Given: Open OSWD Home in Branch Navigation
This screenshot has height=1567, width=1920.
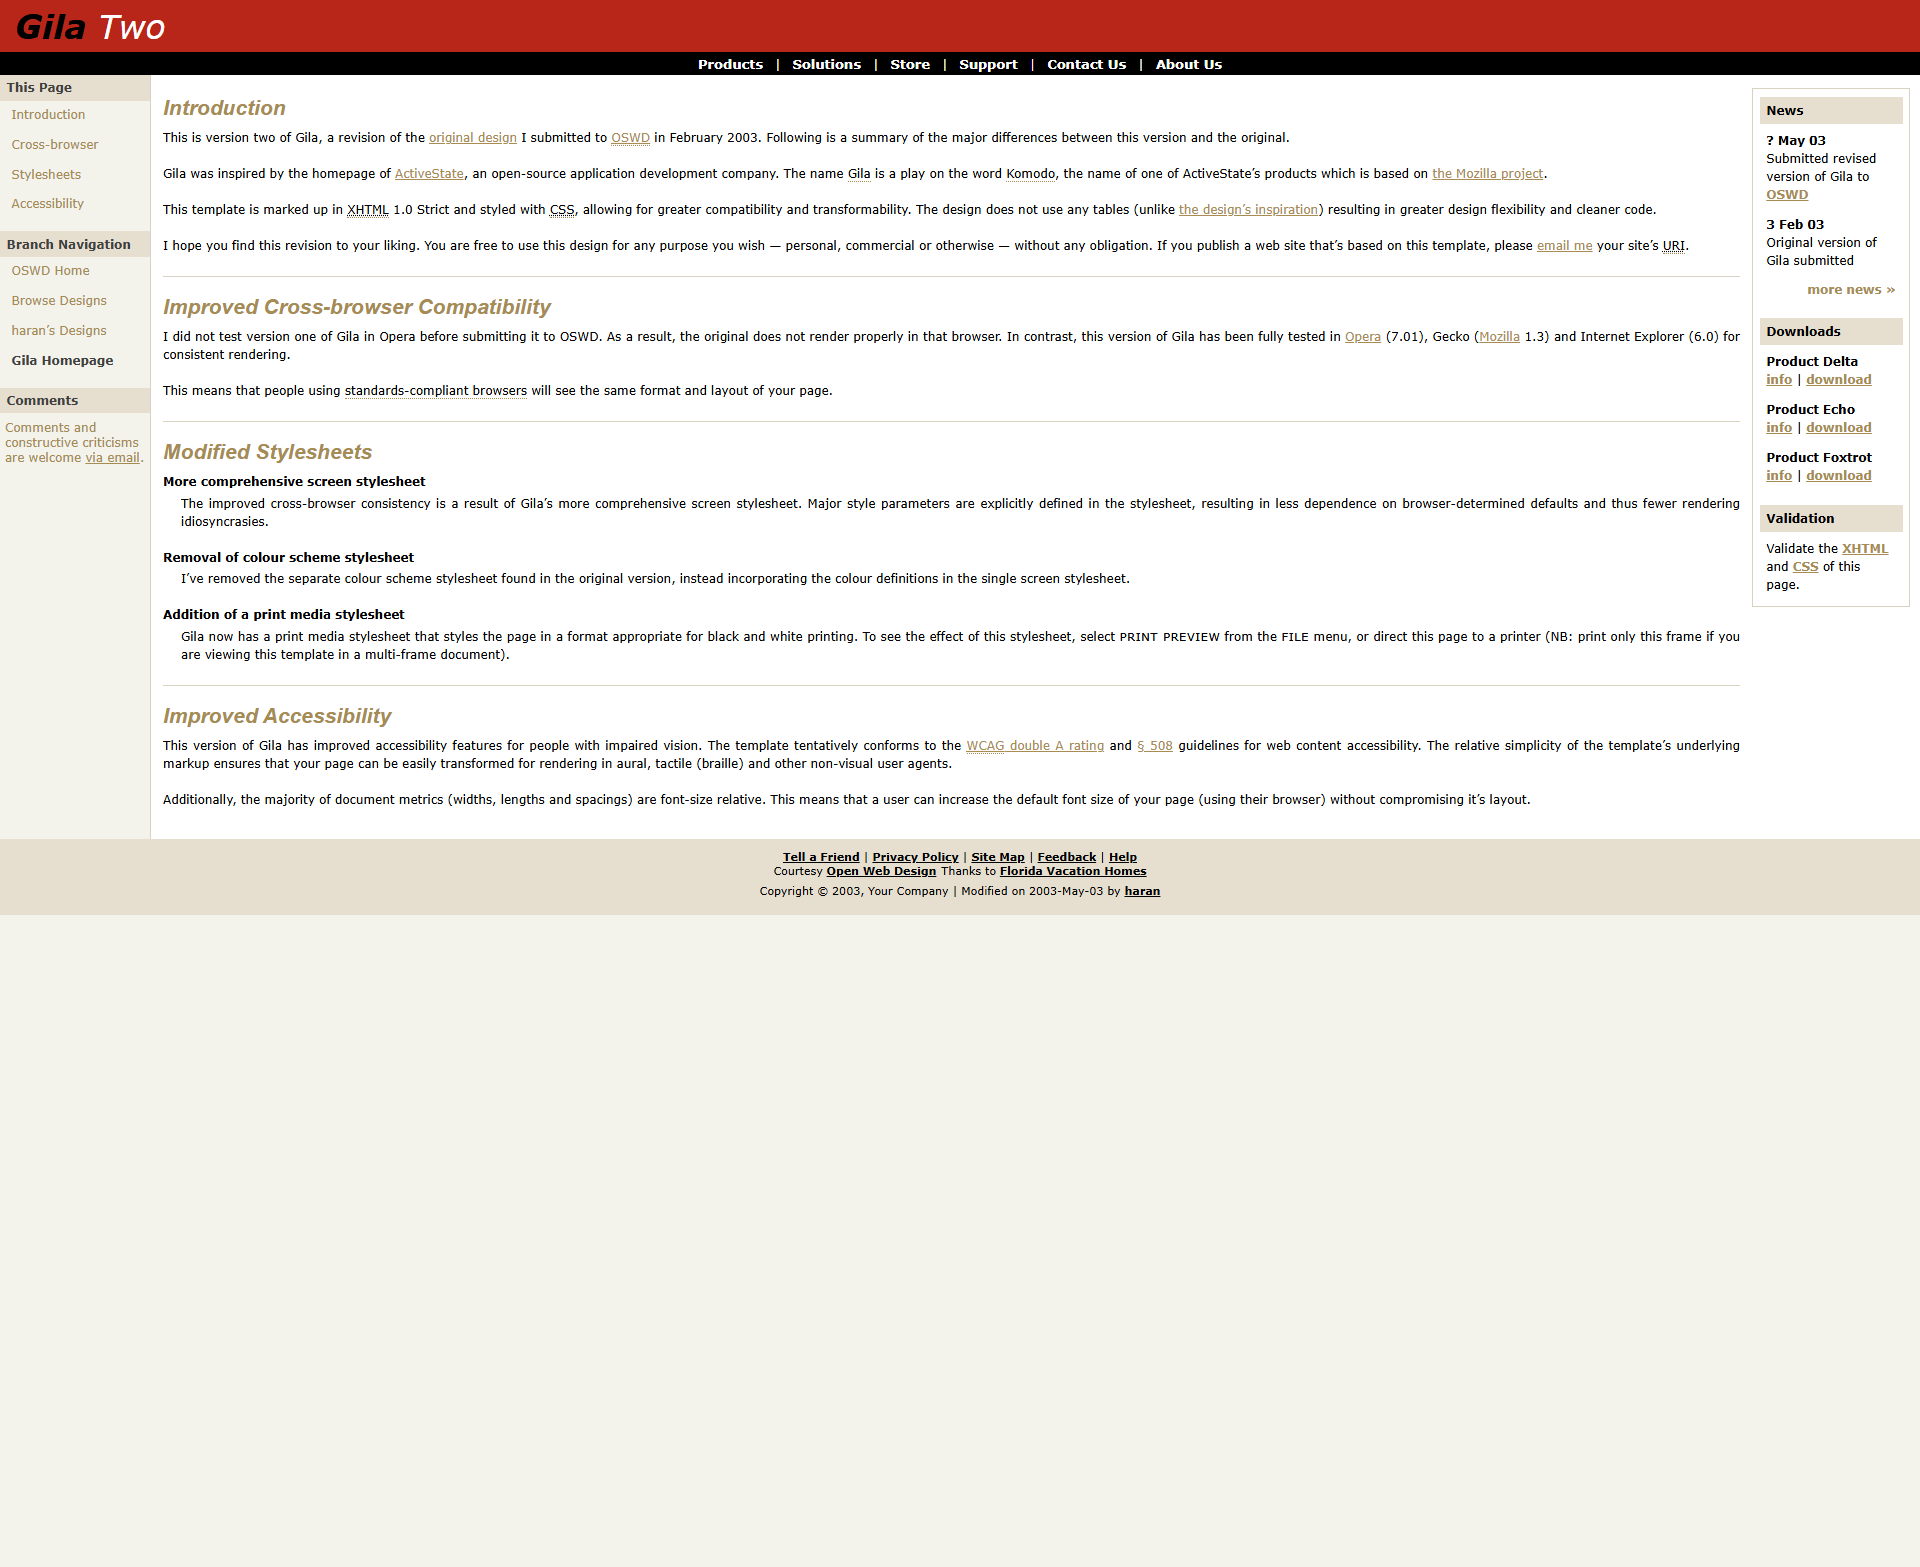Looking at the screenshot, I should (50, 271).
